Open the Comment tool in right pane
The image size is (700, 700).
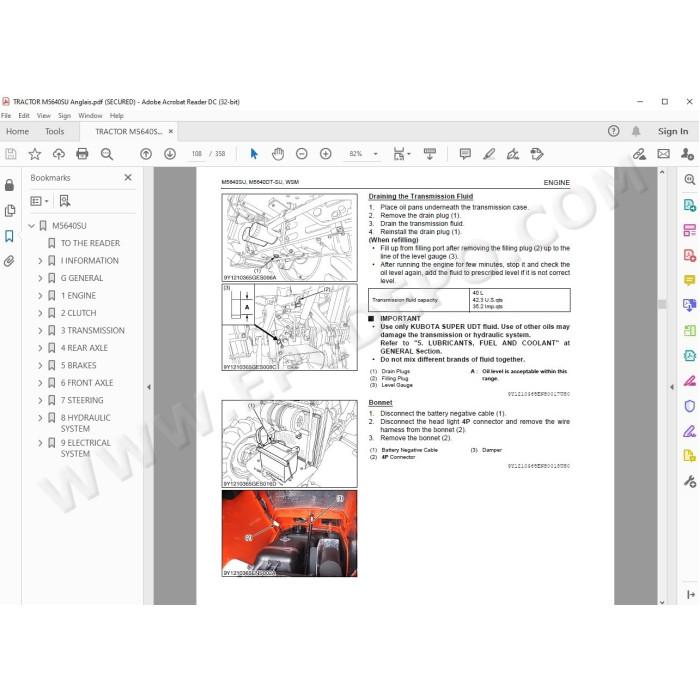[690, 280]
